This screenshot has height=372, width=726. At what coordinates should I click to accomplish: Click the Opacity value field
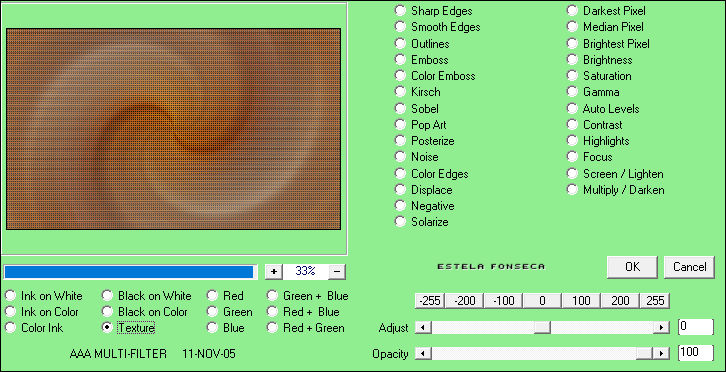695,353
